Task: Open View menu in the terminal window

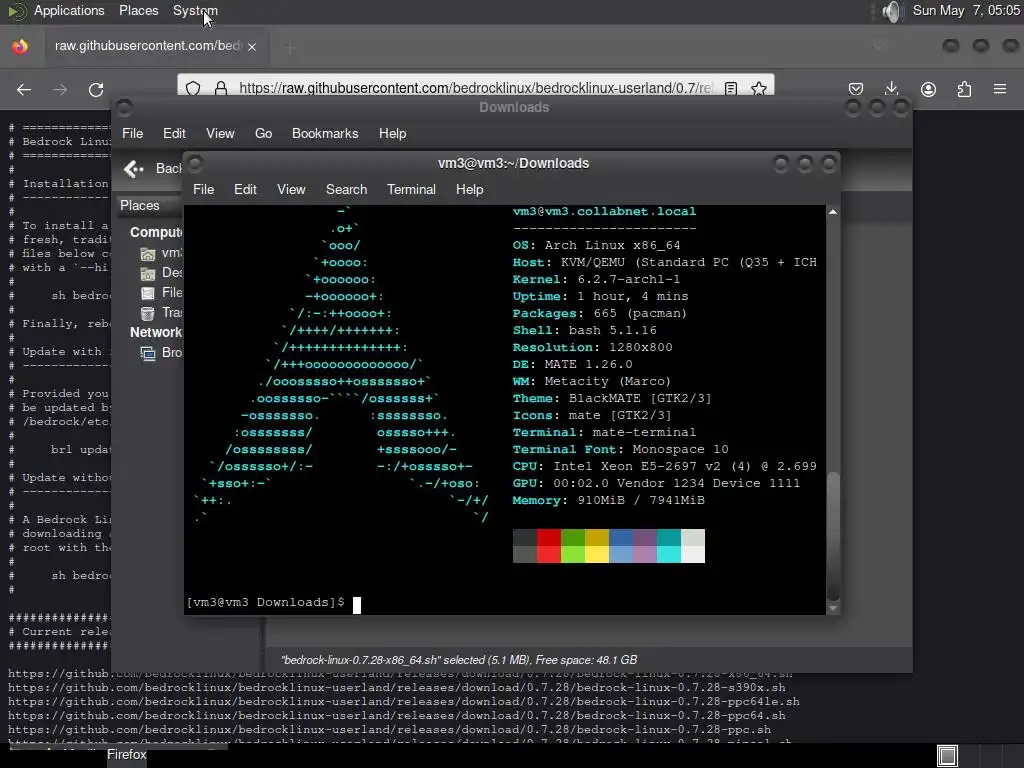Action: pos(291,189)
